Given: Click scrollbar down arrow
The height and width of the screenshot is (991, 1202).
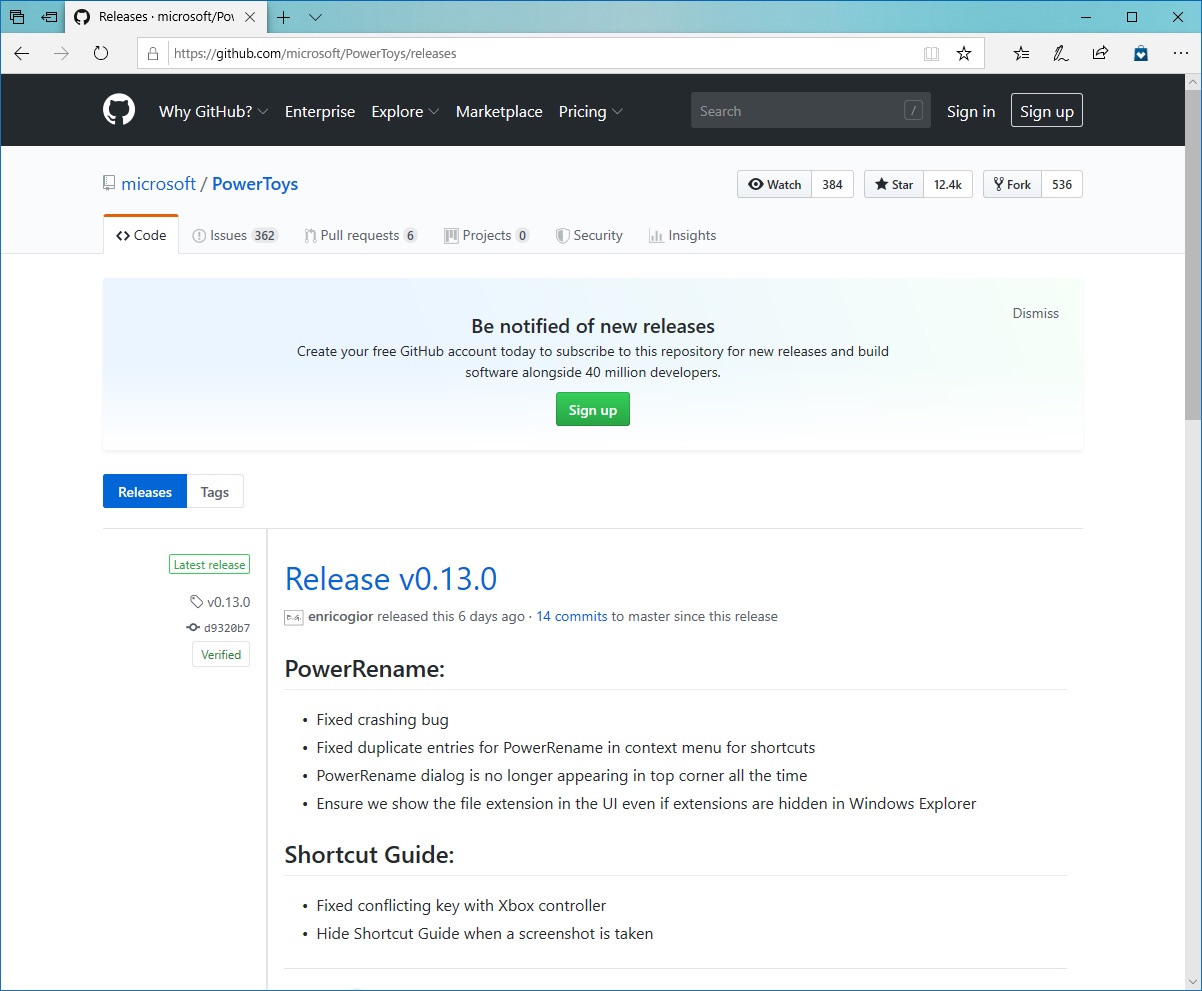Looking at the screenshot, I should coord(1193,981).
